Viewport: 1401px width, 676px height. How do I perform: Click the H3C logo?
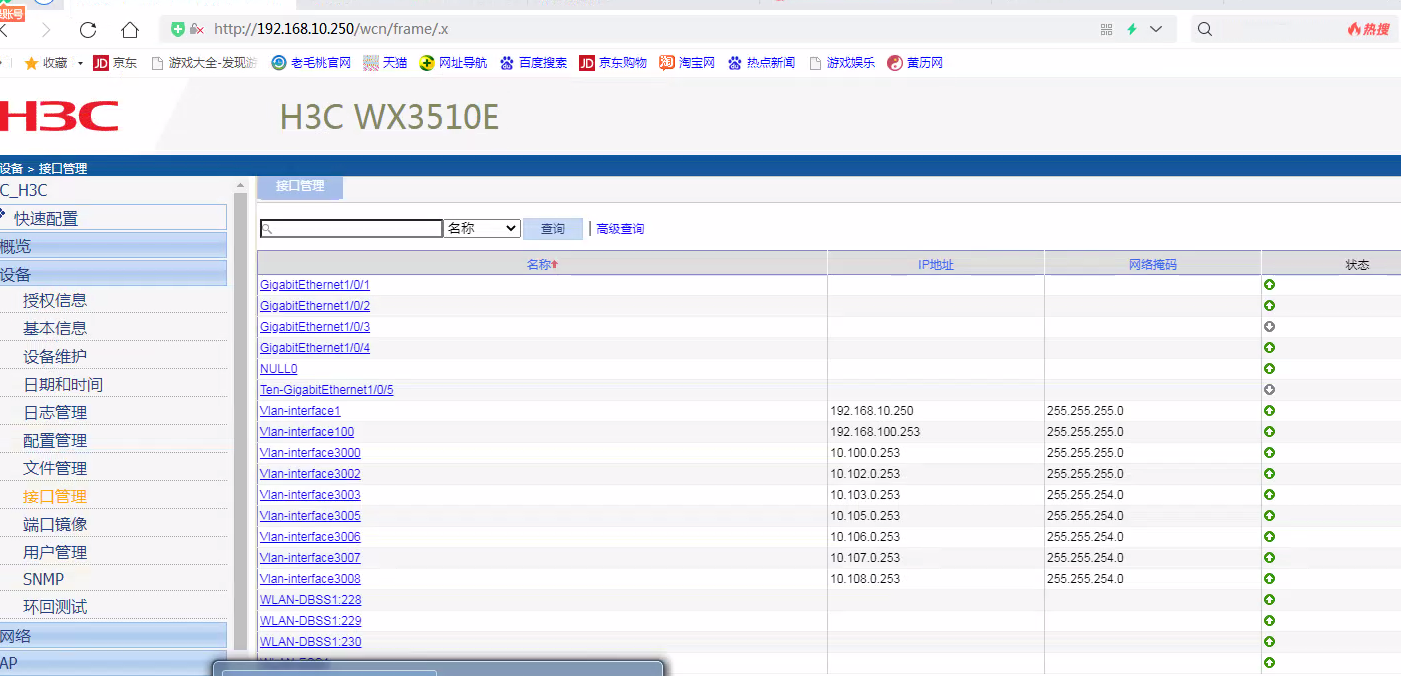(59, 116)
